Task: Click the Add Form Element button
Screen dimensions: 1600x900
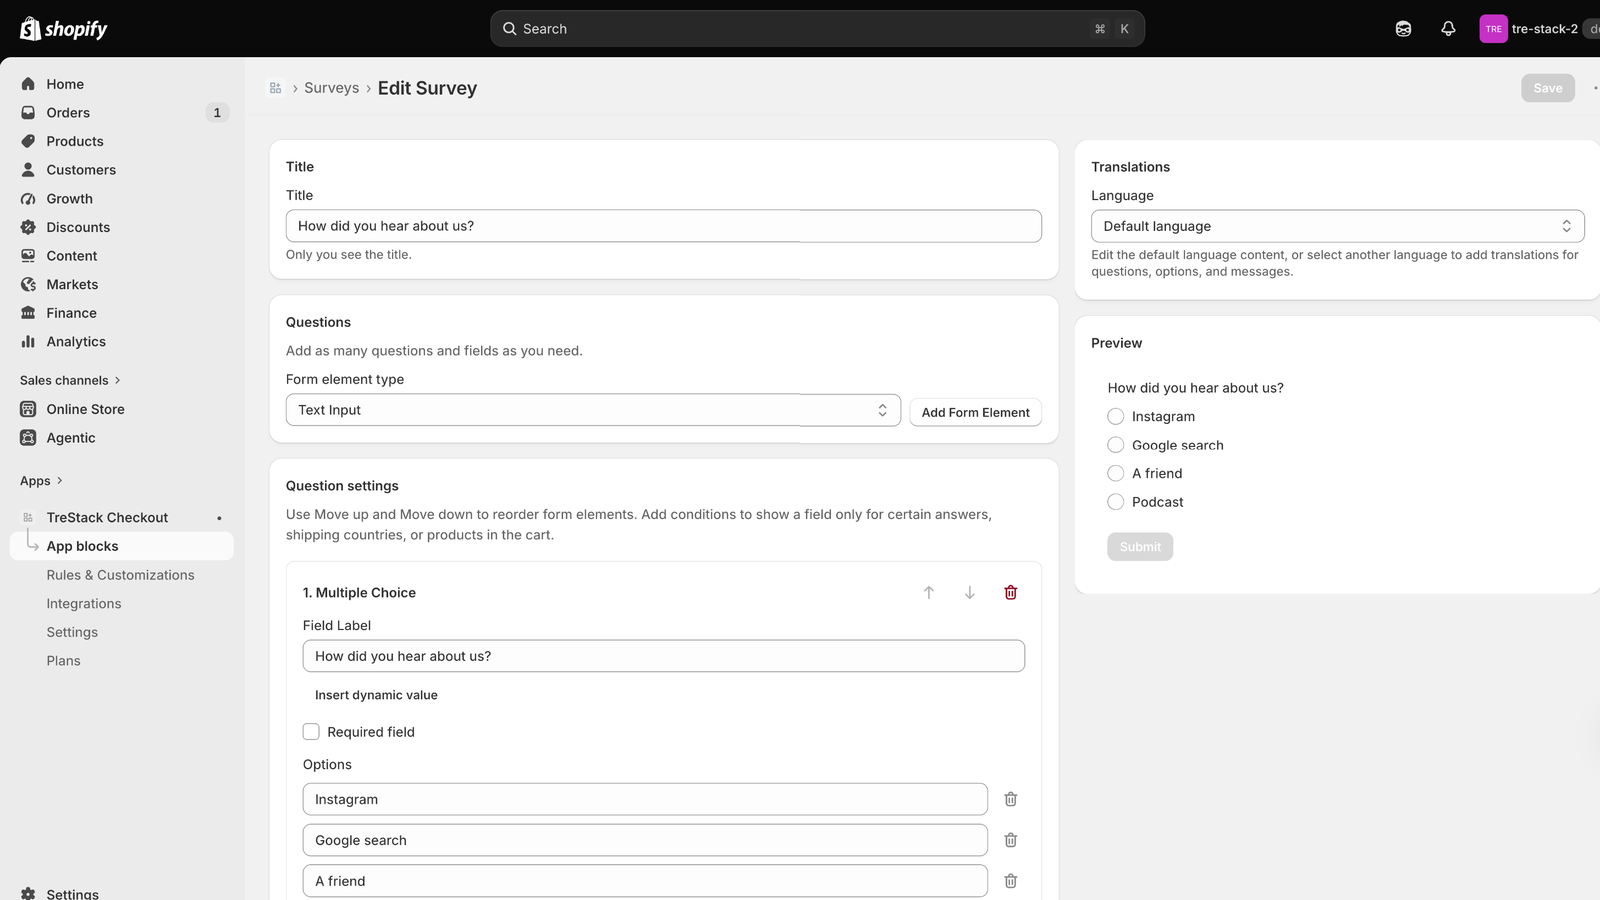Action: tap(975, 412)
